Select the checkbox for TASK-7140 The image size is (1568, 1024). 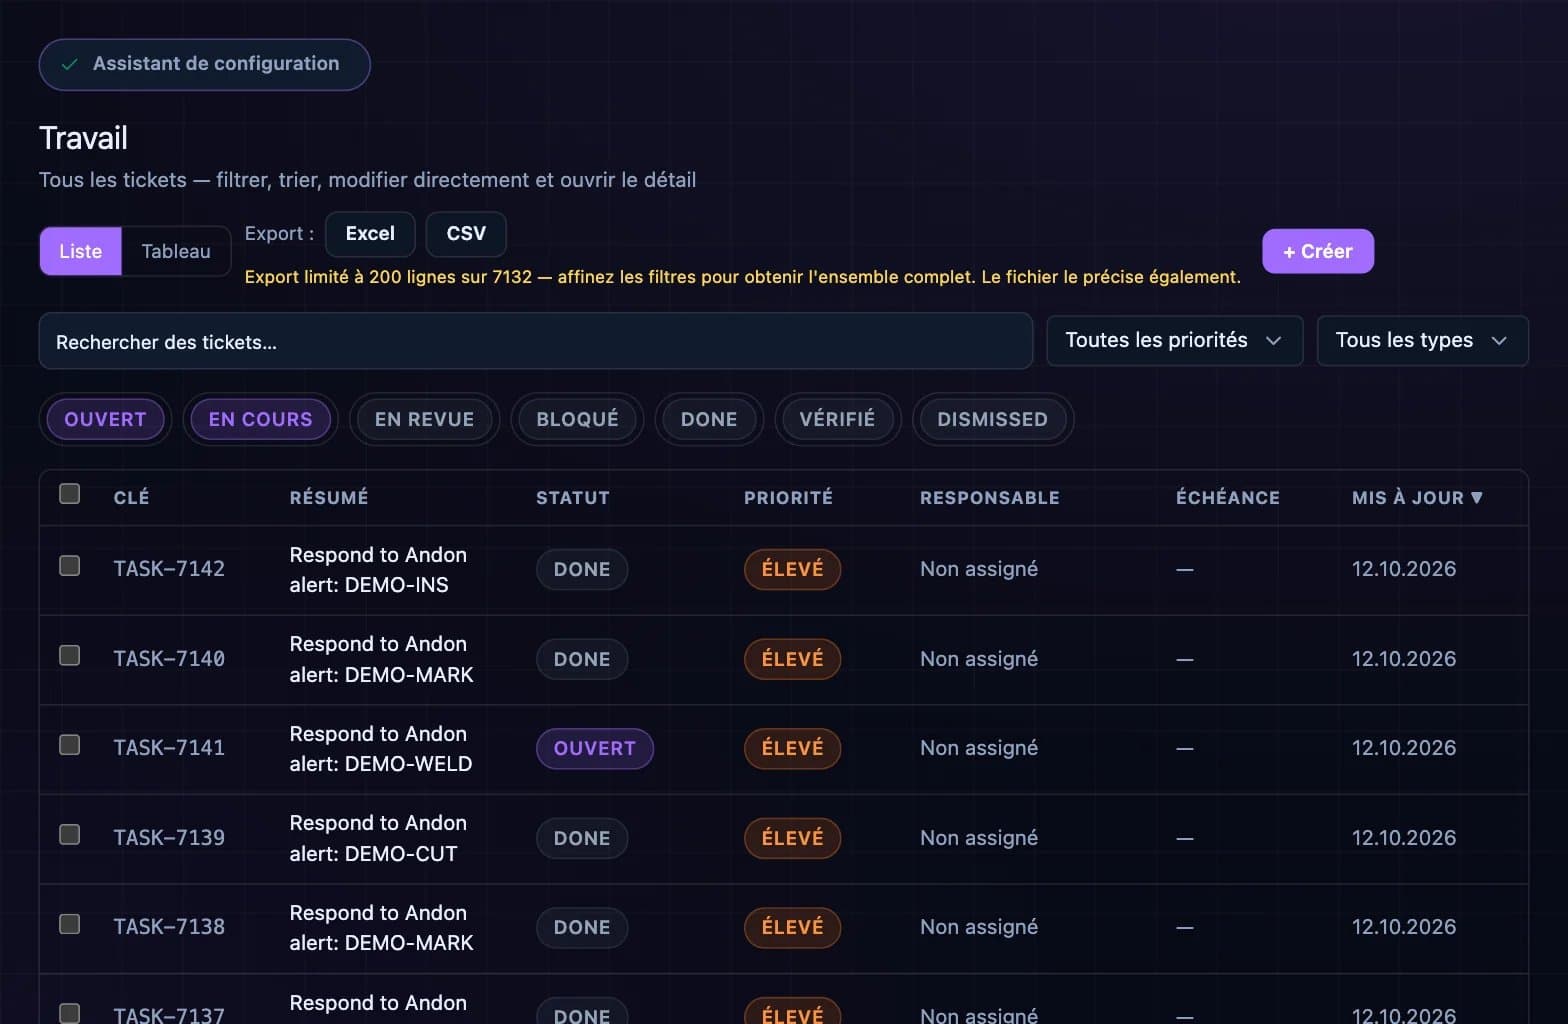tap(70, 656)
